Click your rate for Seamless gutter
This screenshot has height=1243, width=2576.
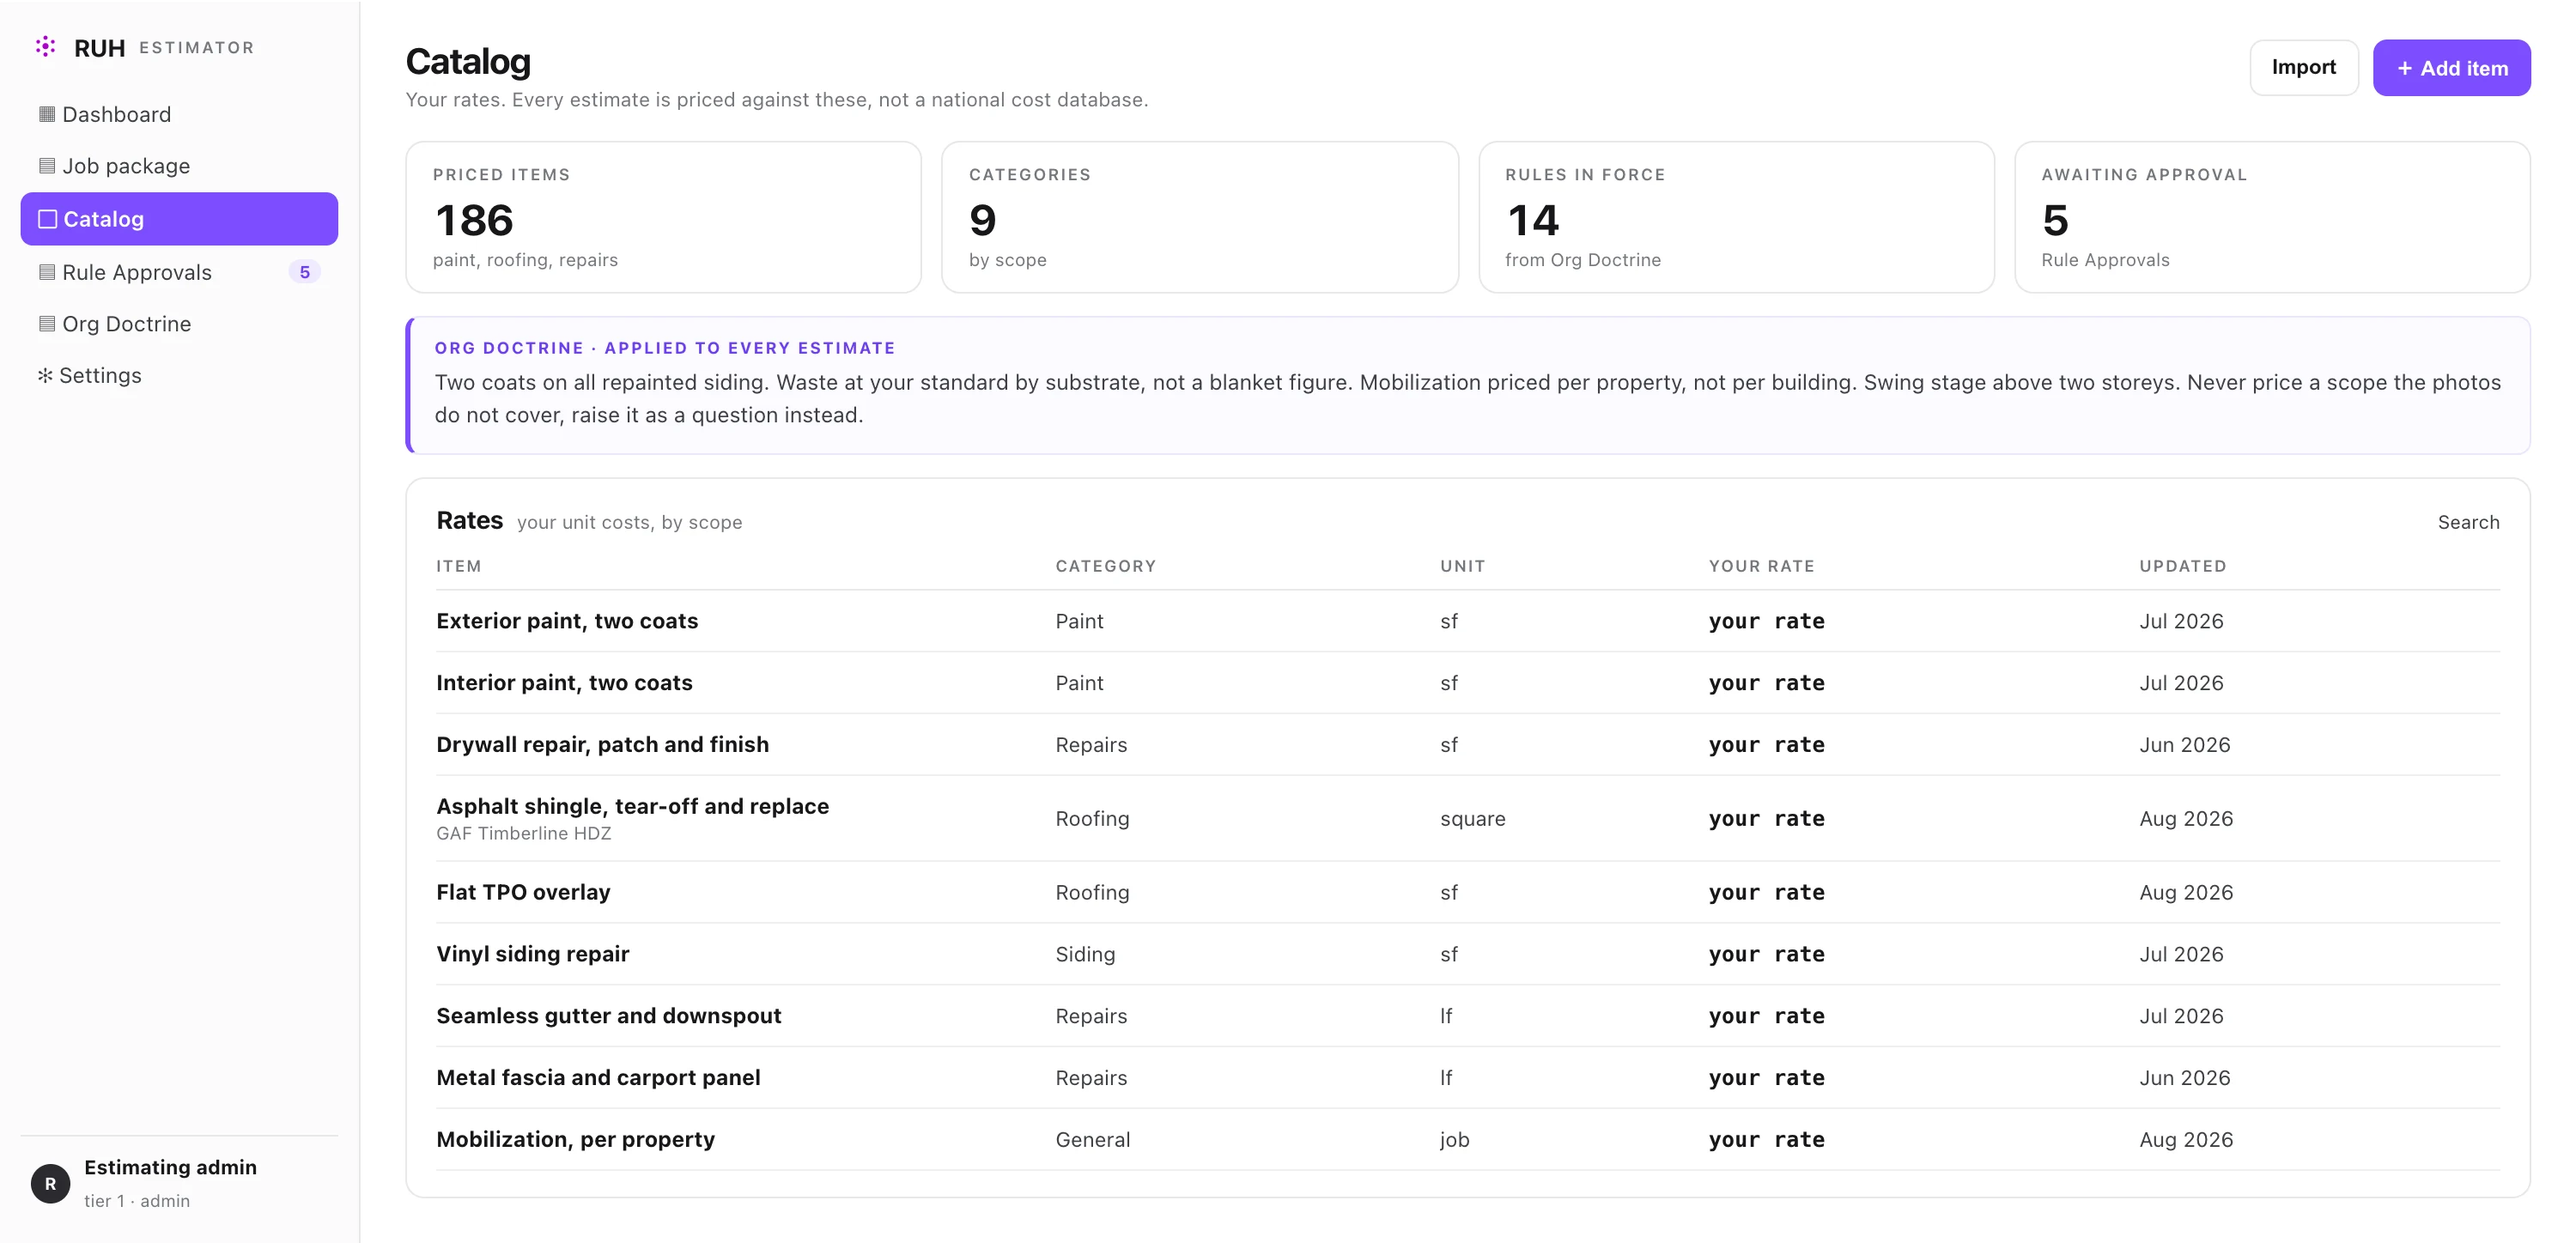[1766, 1017]
